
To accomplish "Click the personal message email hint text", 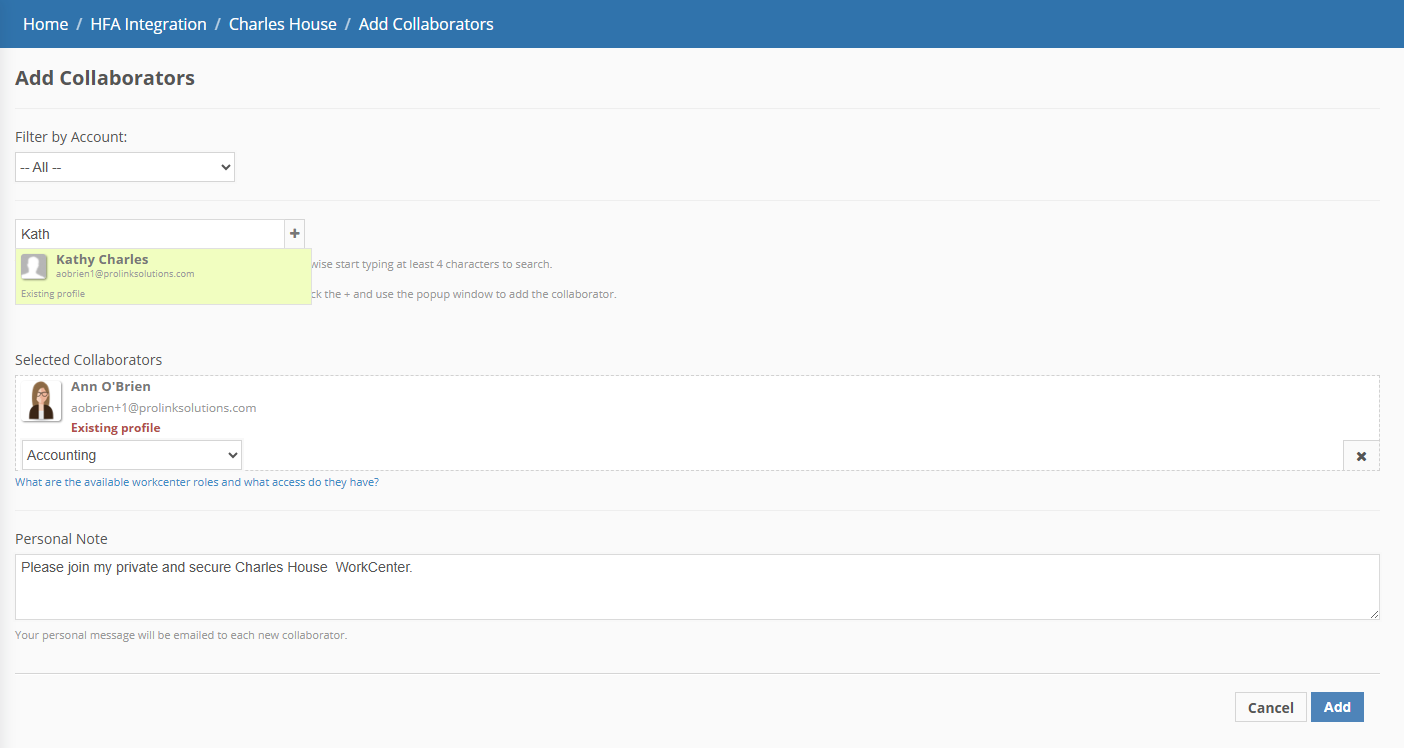I will (181, 635).
